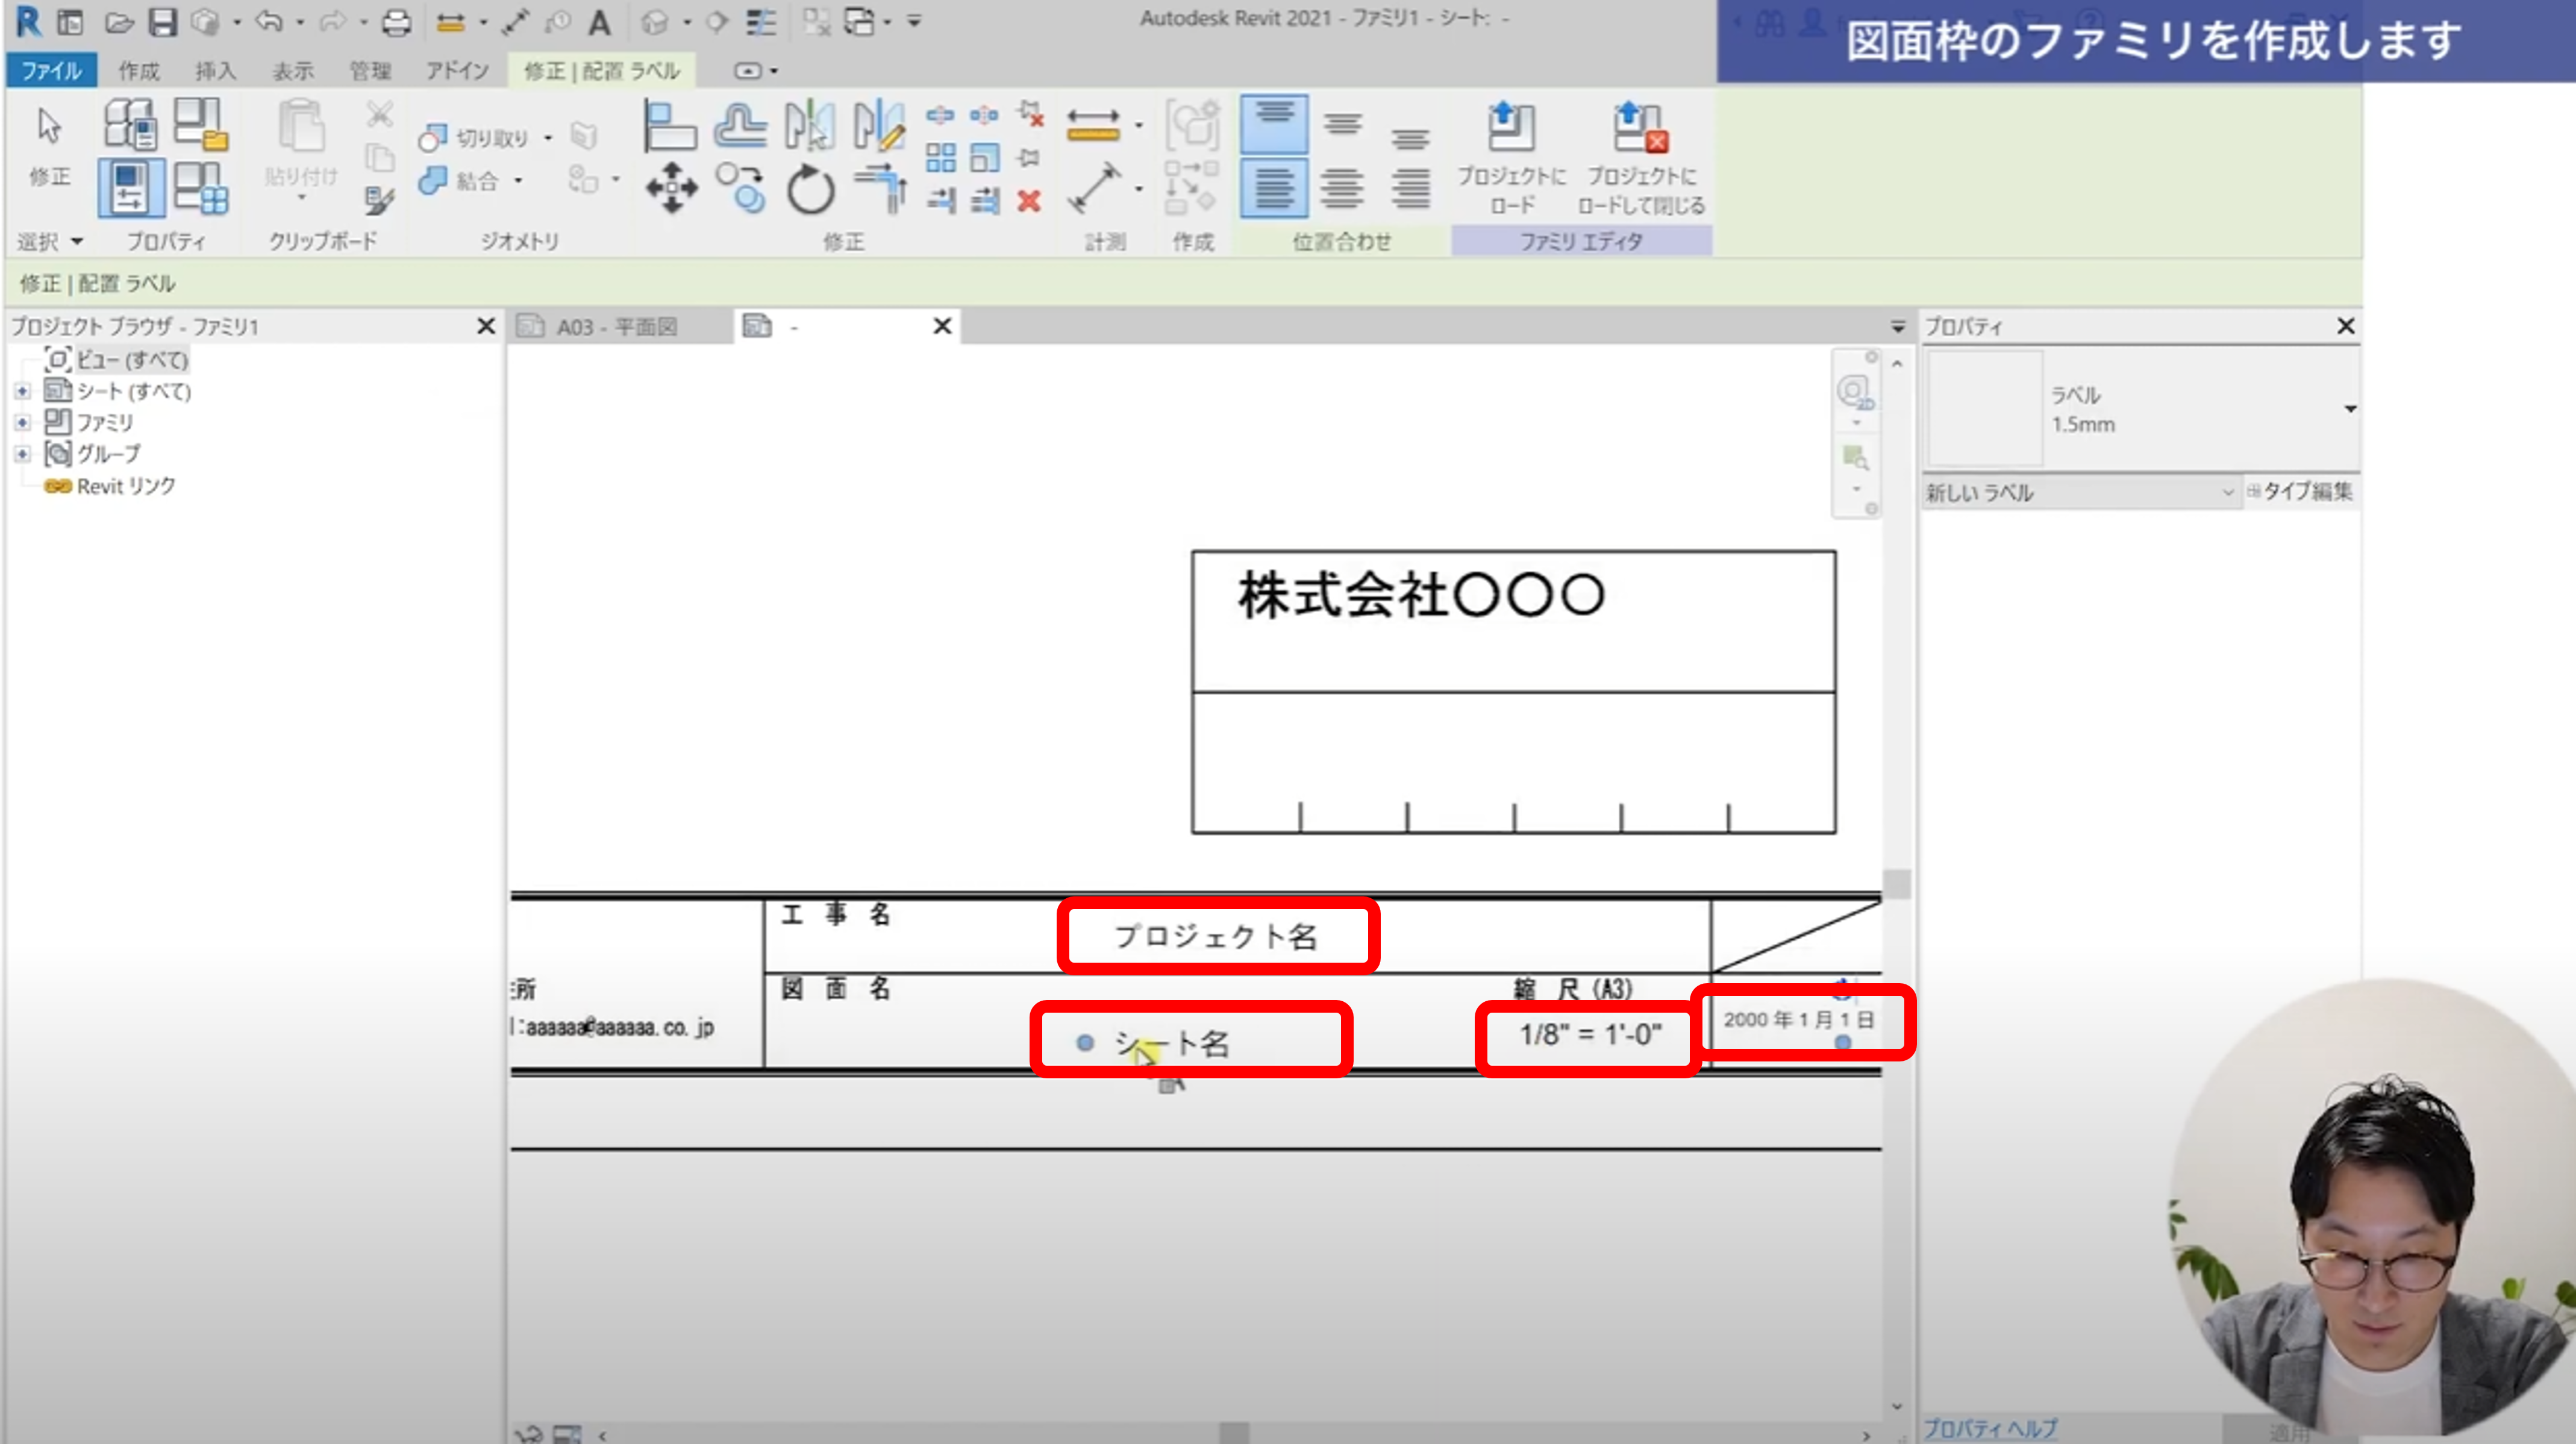Click the Print icon in quick toolbar
2576x1444 pixels.
(x=397, y=22)
